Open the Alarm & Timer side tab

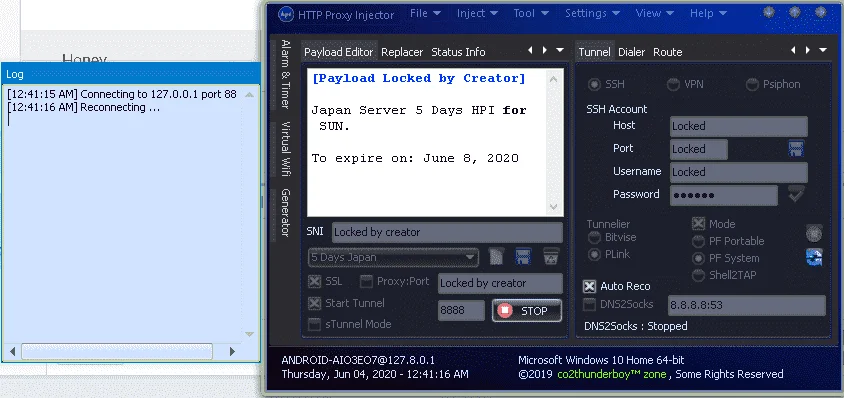click(x=286, y=74)
